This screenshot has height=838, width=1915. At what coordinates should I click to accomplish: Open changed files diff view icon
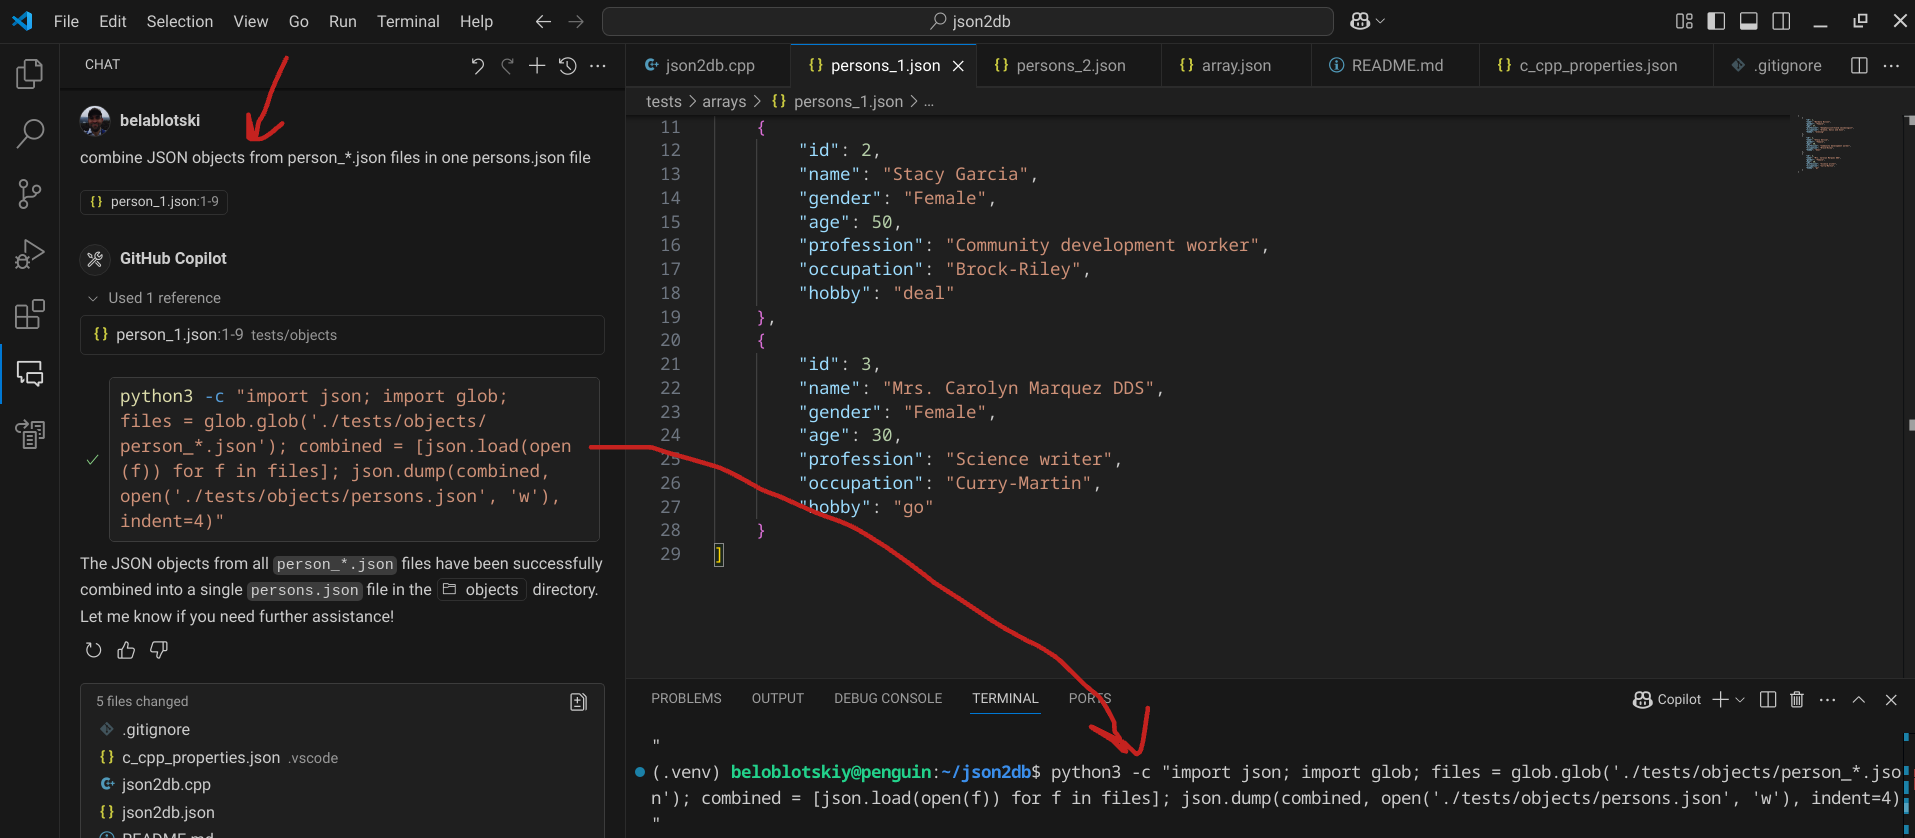click(x=578, y=702)
